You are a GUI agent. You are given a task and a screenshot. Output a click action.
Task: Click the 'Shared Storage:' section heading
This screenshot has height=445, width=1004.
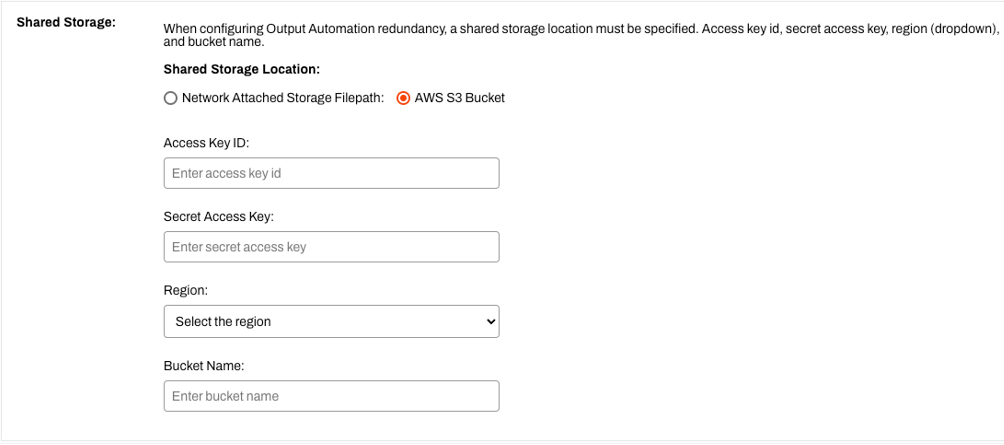coord(65,22)
